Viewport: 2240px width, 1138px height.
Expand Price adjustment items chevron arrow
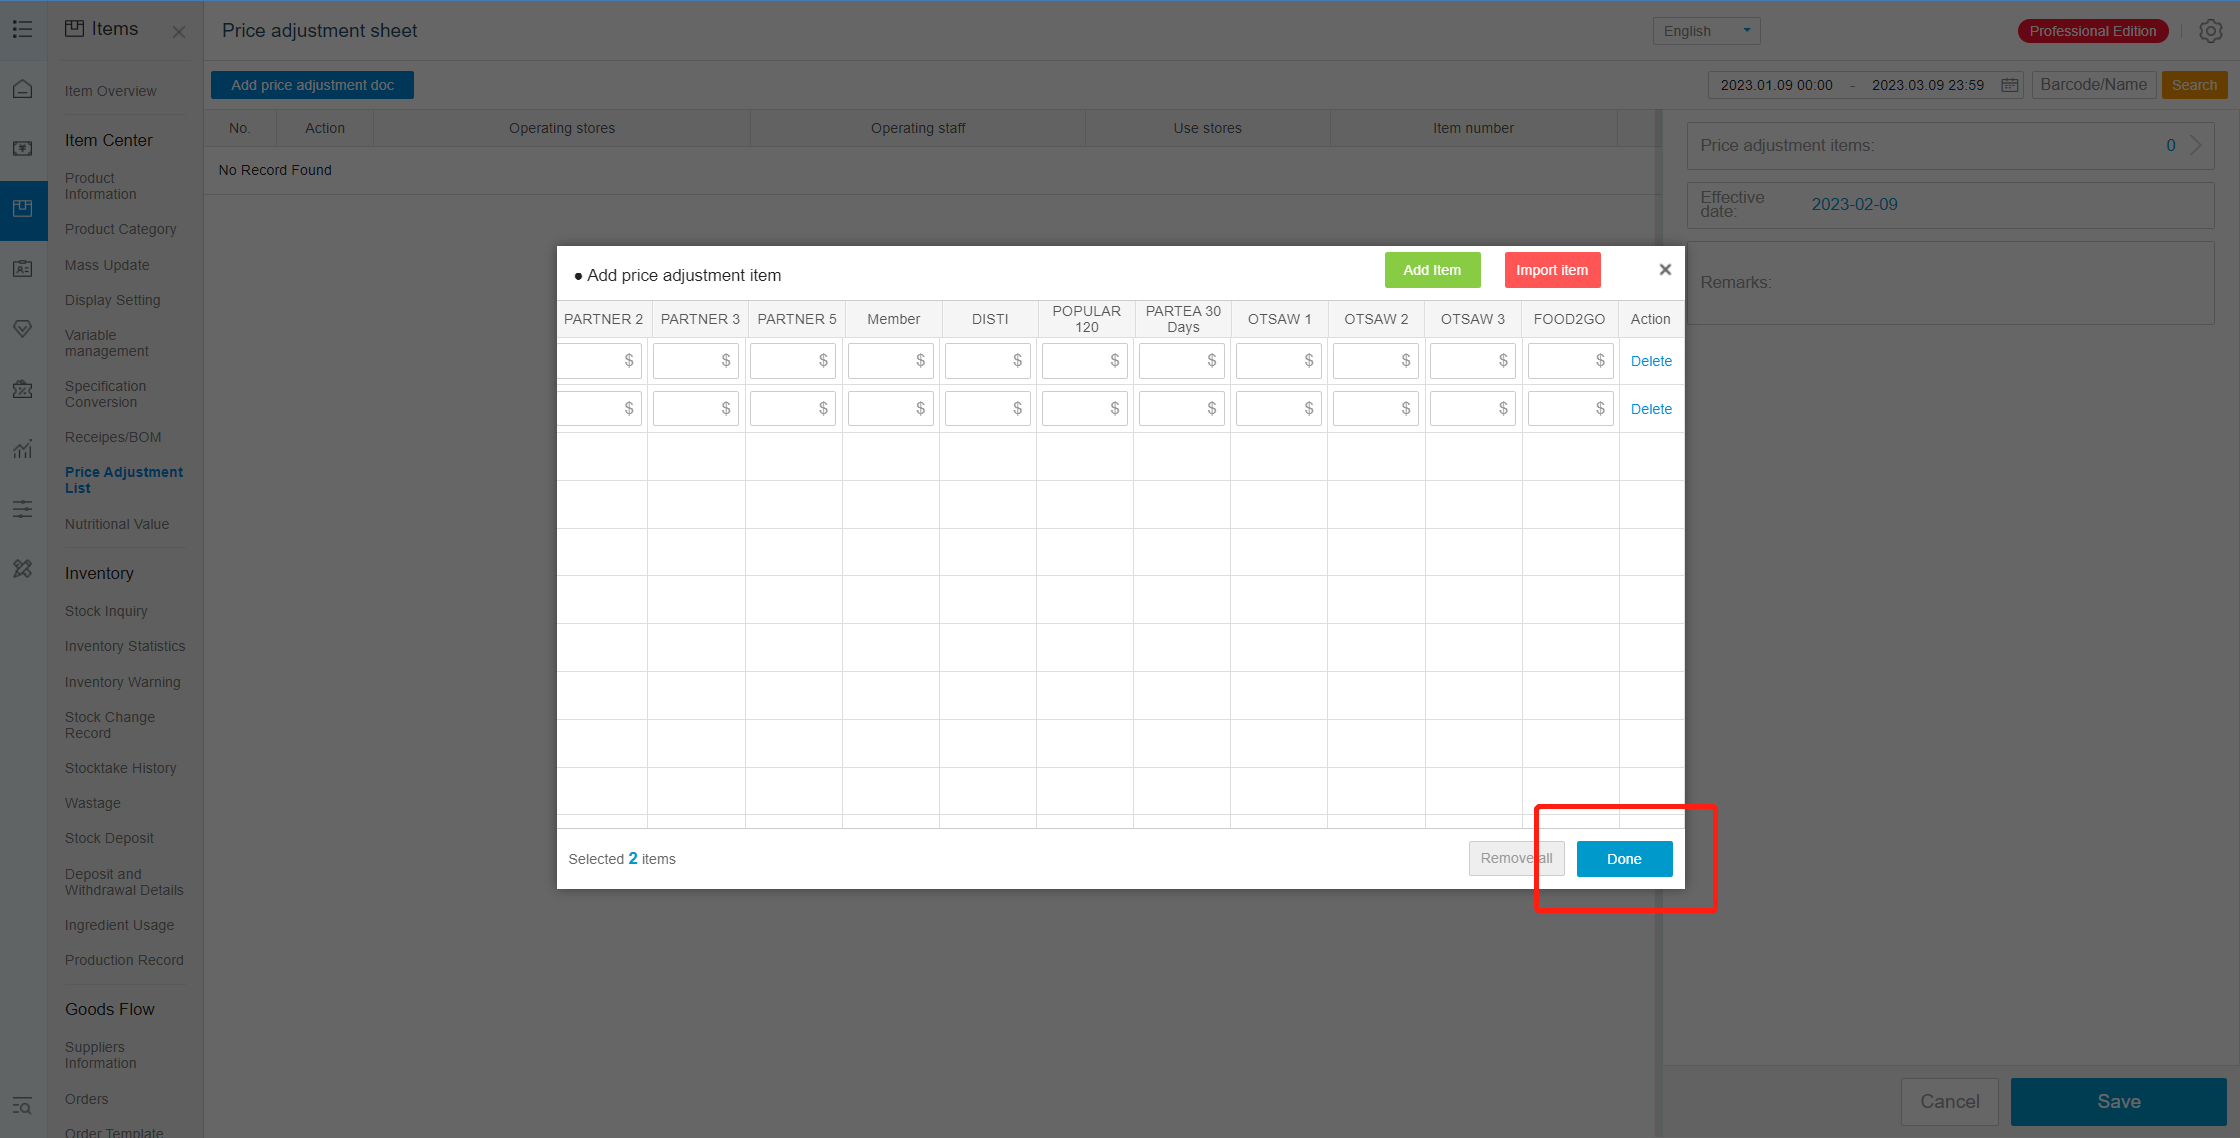tap(2195, 145)
